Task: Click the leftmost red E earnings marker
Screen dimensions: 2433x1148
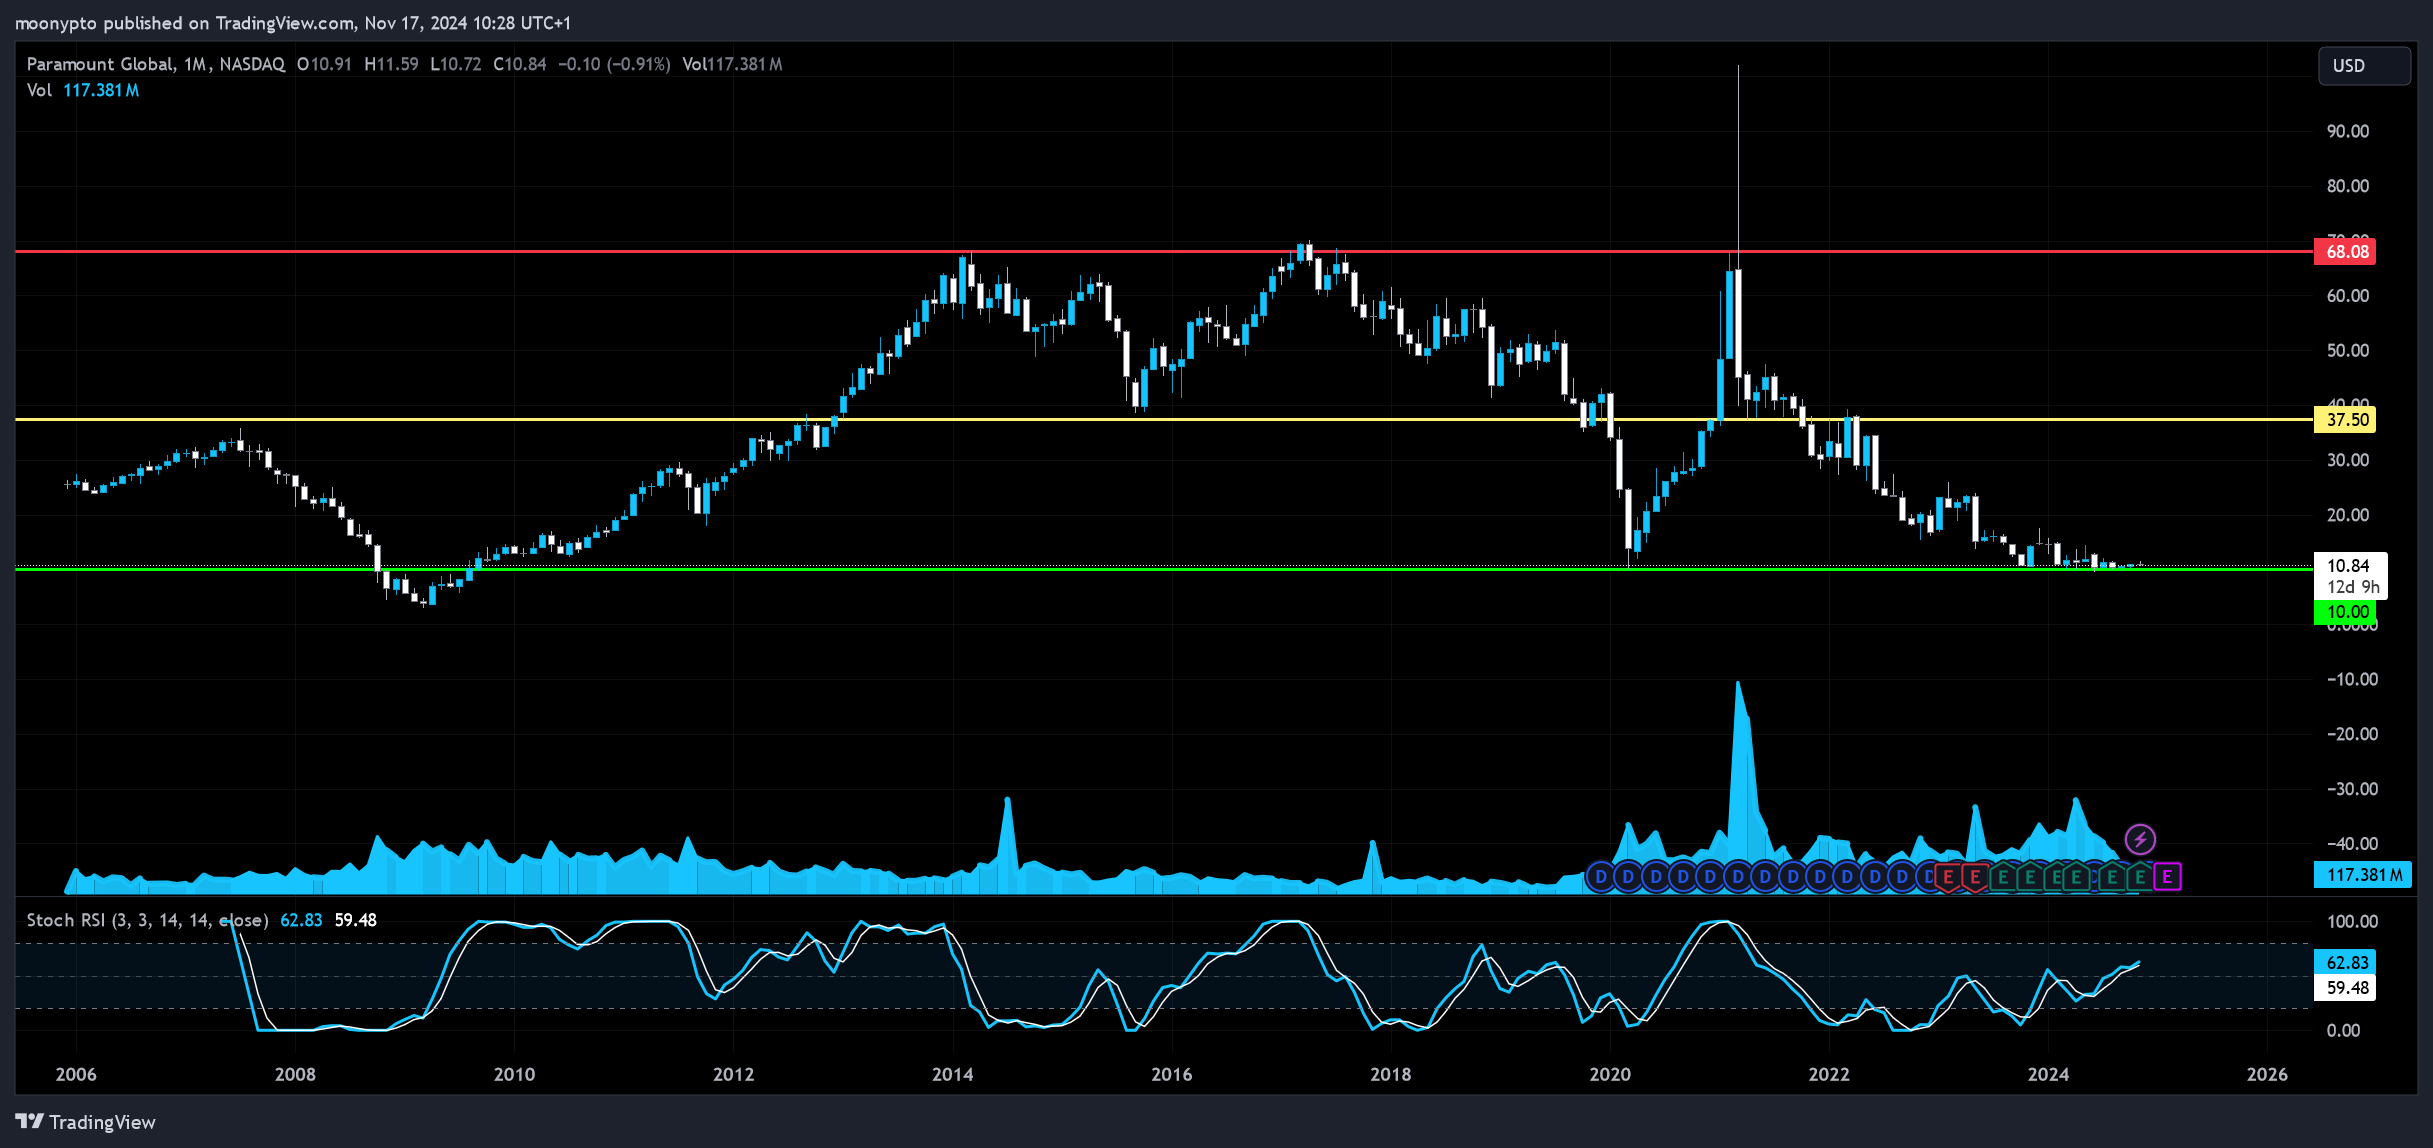Action: [x=1948, y=877]
